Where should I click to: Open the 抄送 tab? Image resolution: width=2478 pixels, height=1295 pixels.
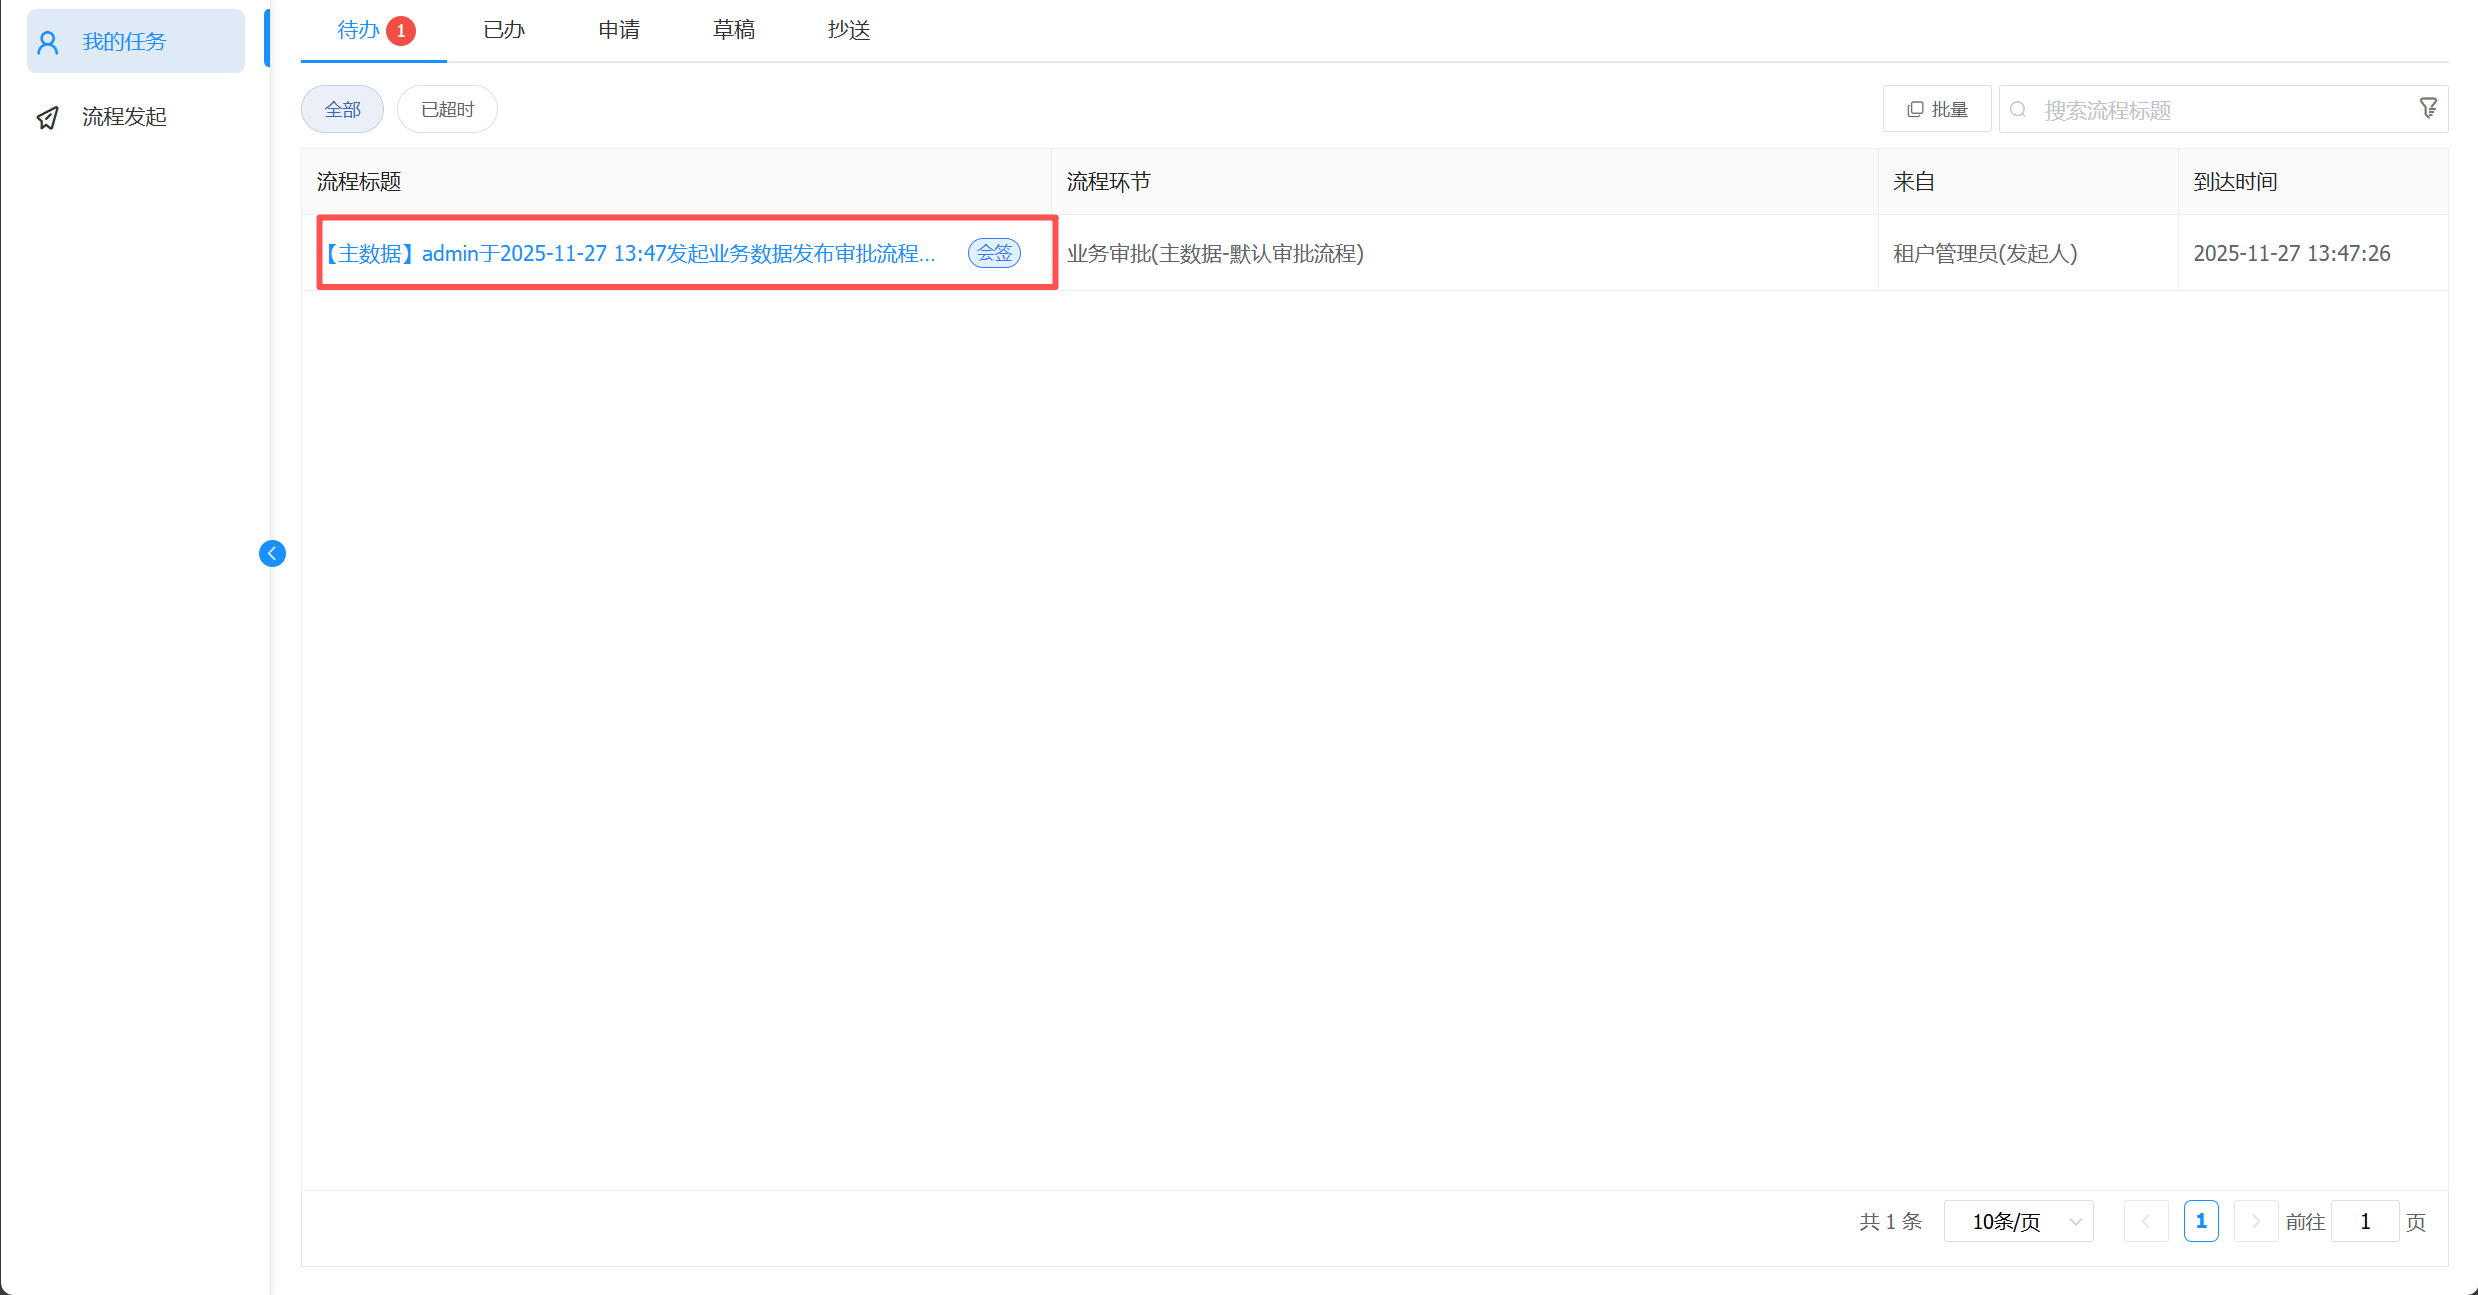pos(848,30)
